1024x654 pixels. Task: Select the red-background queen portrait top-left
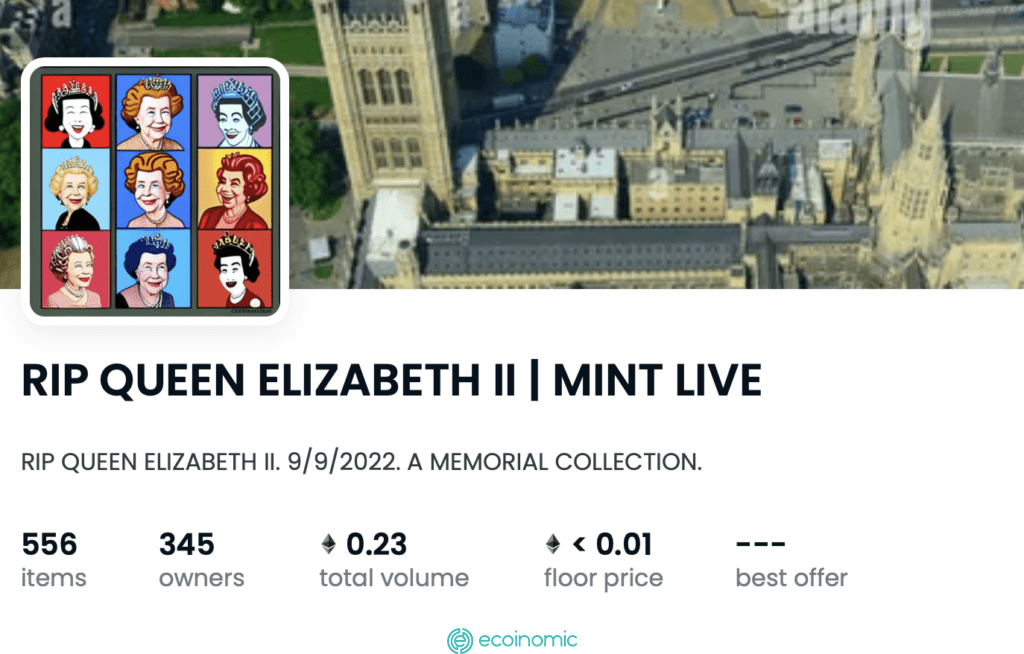pyautogui.click(x=76, y=111)
